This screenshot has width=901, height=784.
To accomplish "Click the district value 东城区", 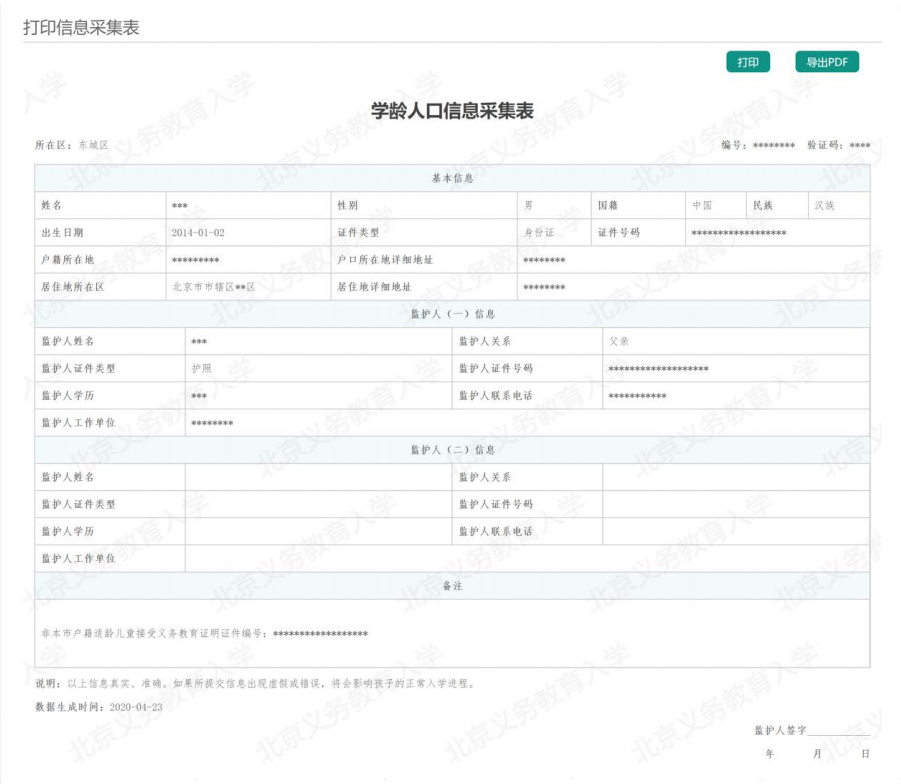I will pyautogui.click(x=93, y=146).
